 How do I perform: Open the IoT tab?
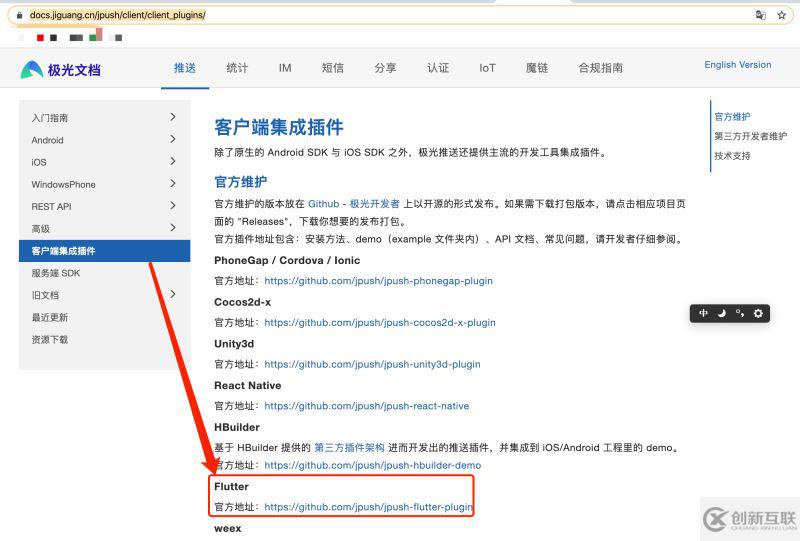pyautogui.click(x=487, y=68)
